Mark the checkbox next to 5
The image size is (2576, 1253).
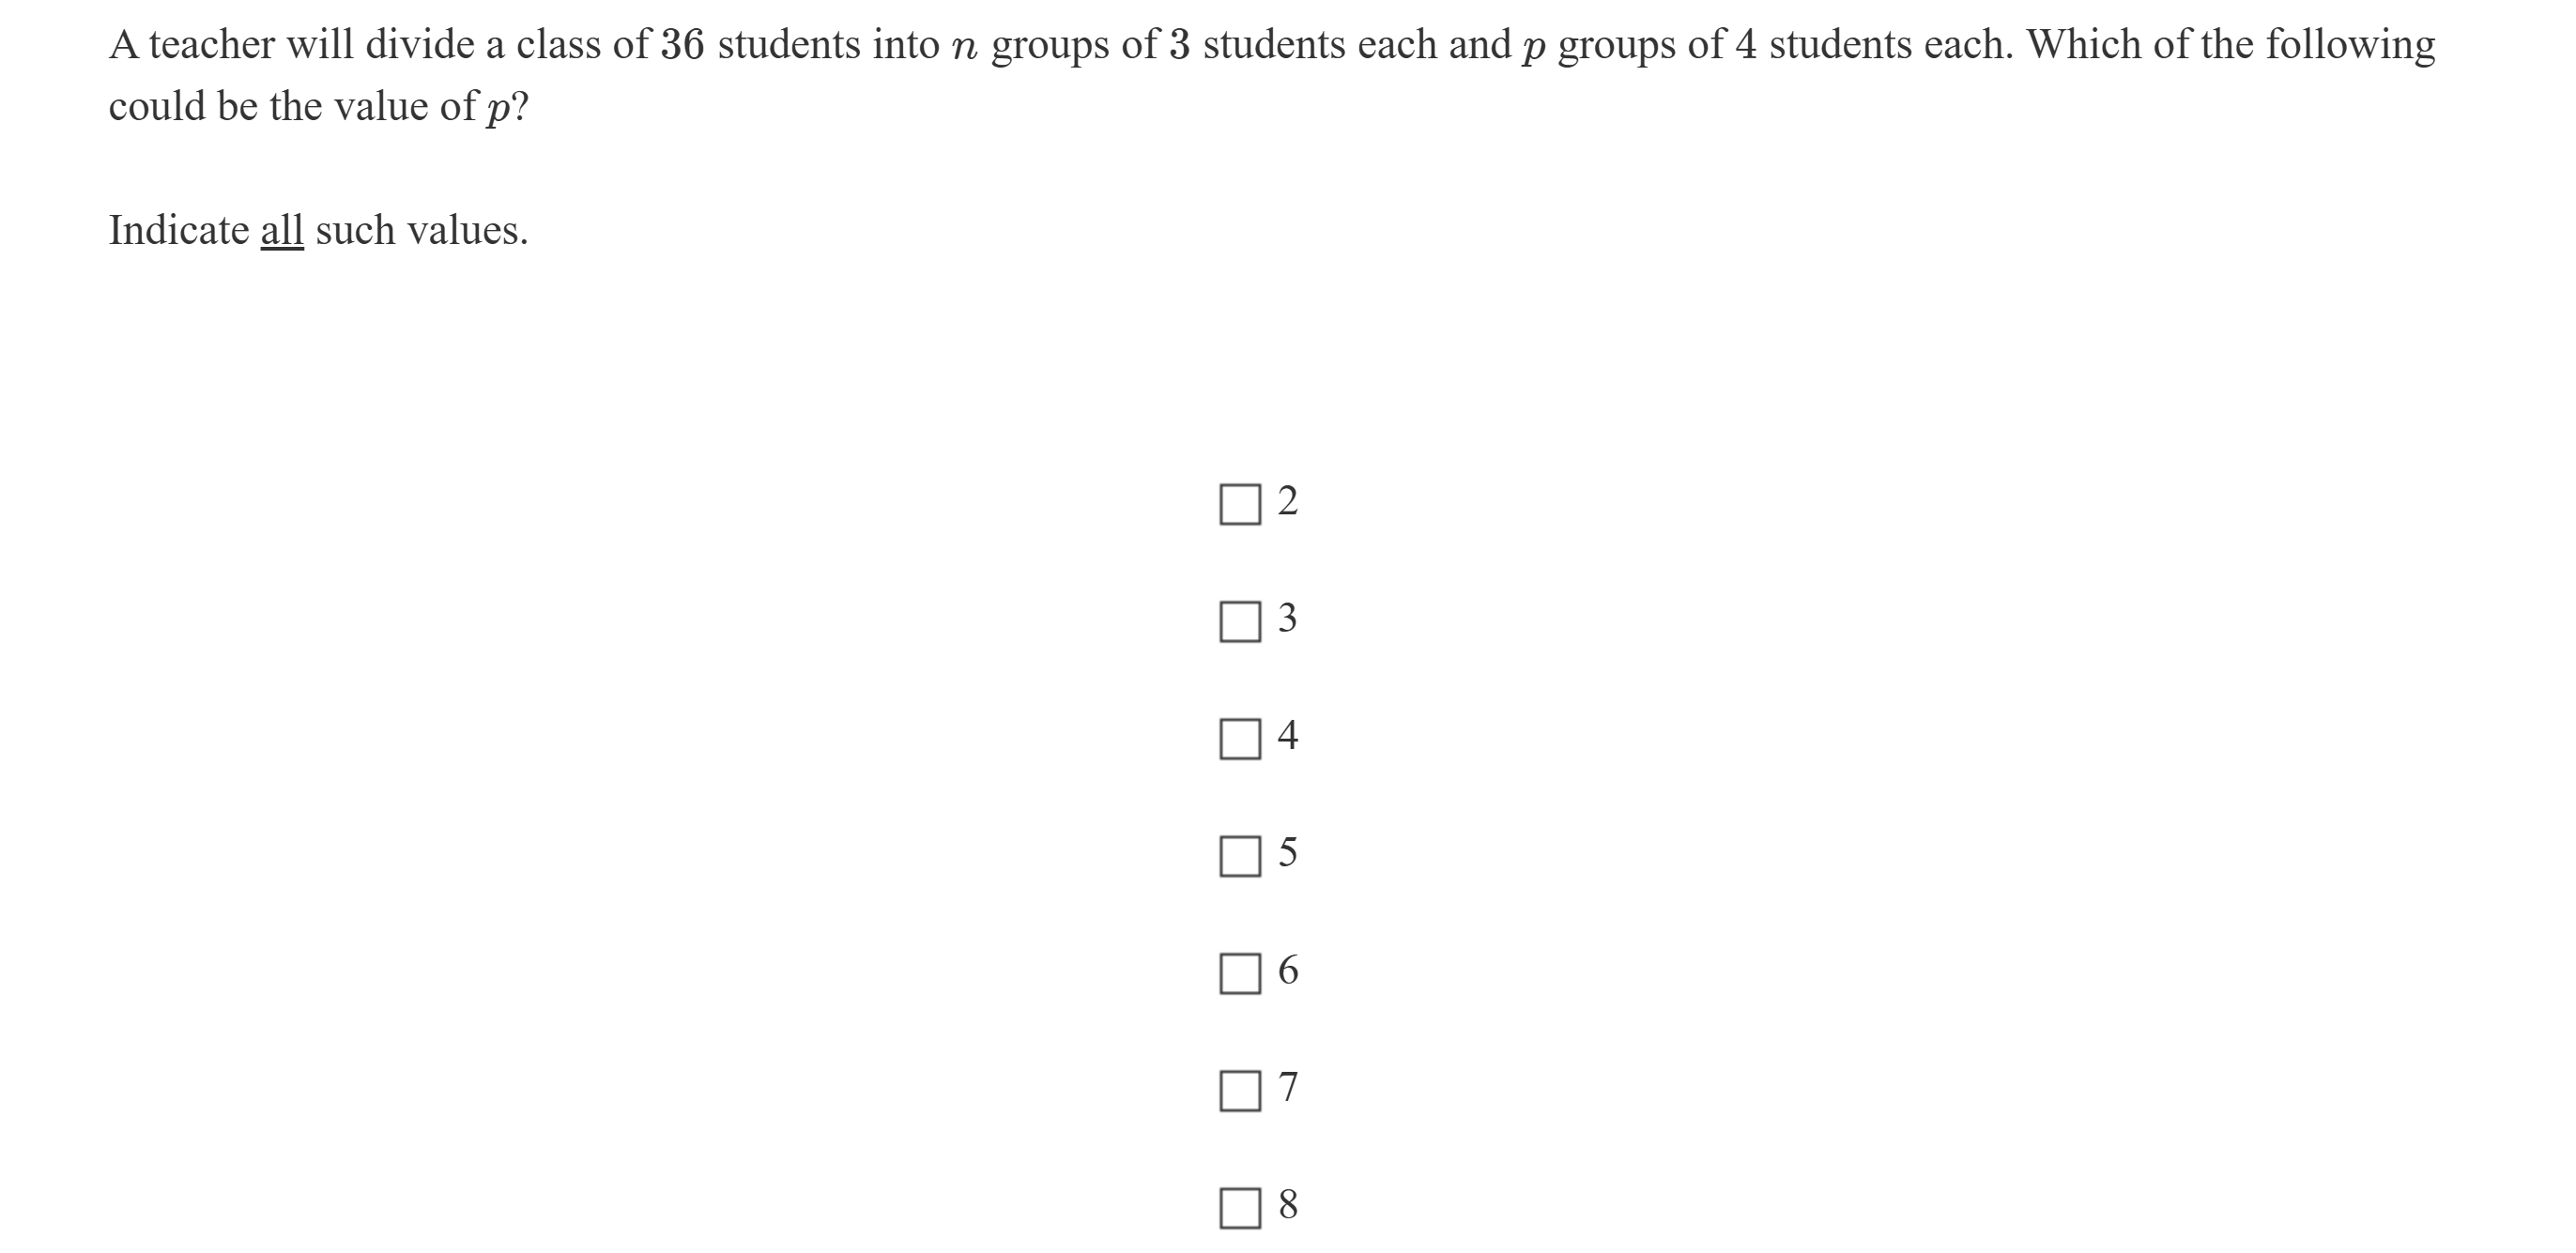tap(1239, 856)
